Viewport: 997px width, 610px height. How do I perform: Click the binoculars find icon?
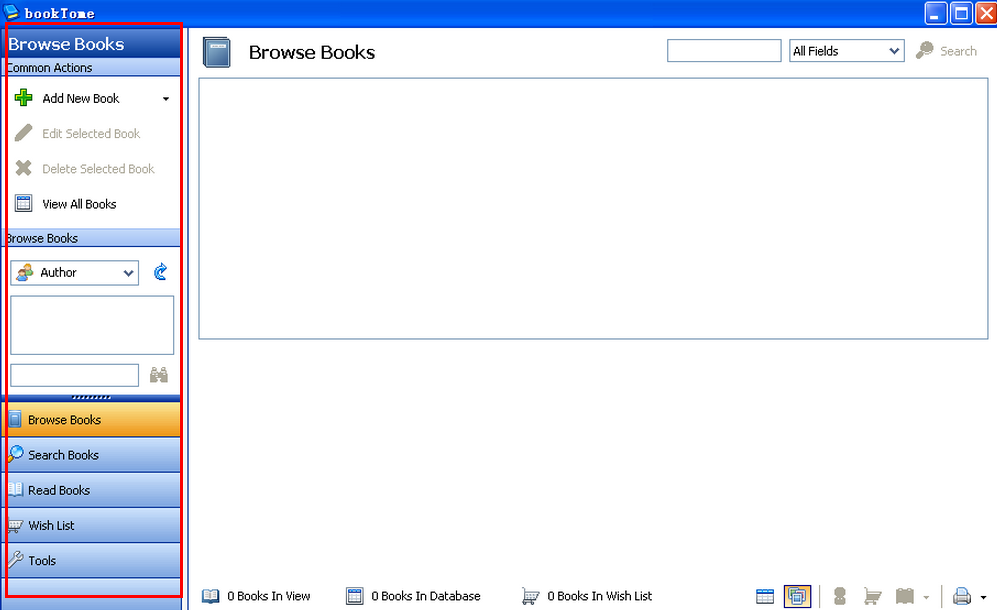[x=158, y=375]
